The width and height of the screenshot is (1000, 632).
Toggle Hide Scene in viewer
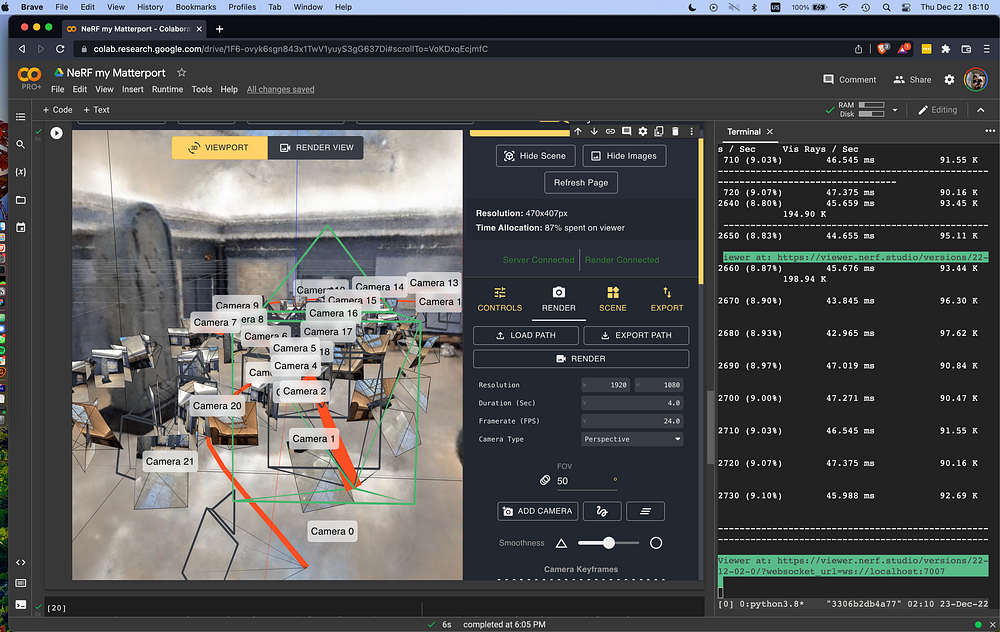(535, 156)
